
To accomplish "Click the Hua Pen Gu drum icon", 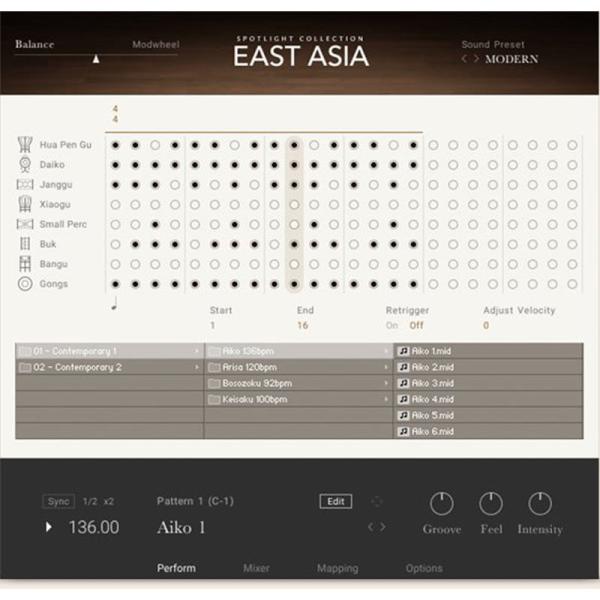I will [24, 145].
